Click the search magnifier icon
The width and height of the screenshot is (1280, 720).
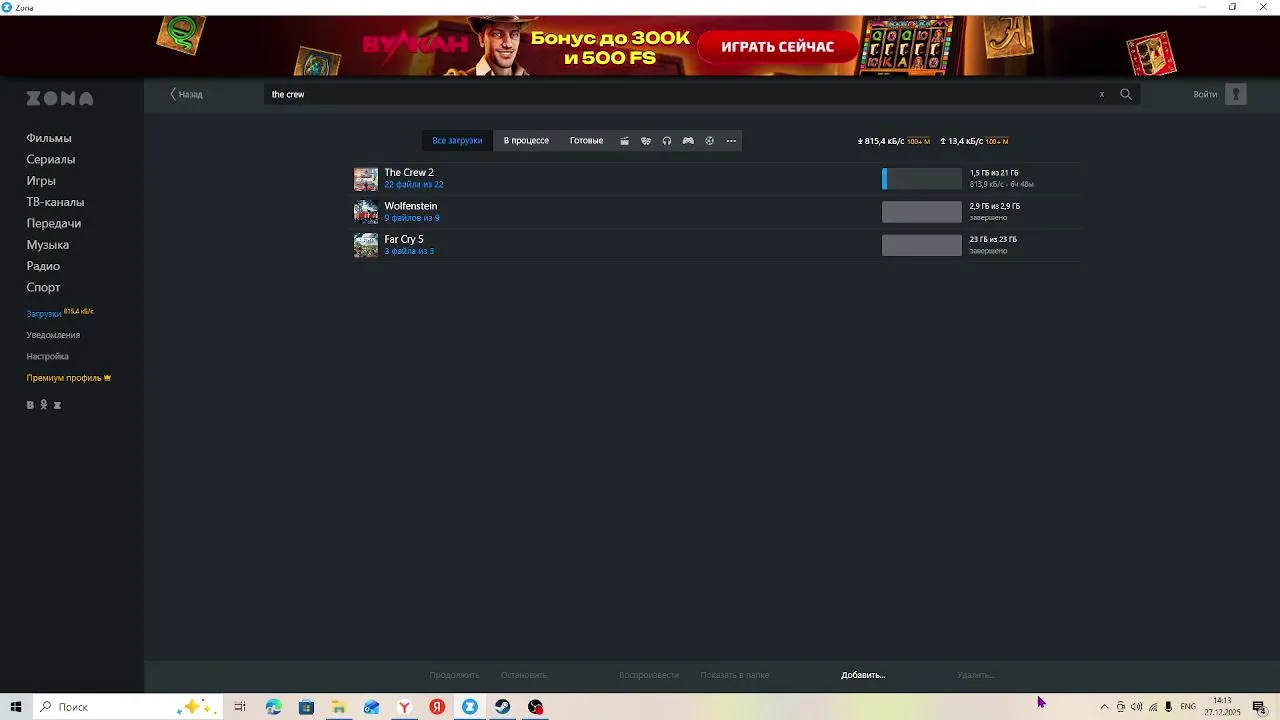(x=1126, y=94)
